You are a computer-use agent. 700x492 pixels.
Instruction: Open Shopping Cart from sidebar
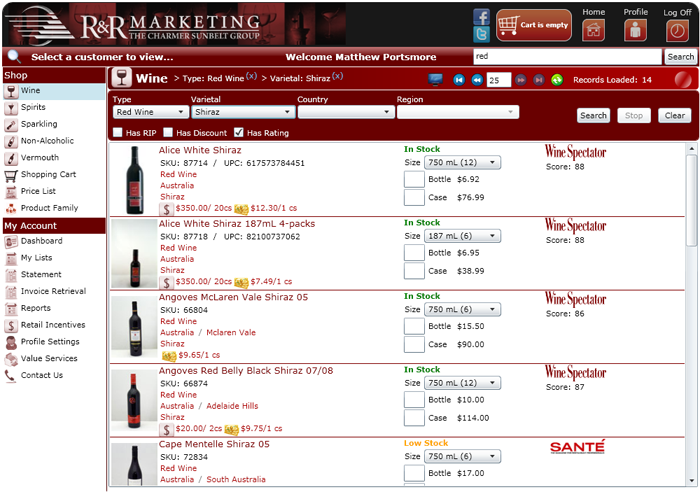click(54, 175)
